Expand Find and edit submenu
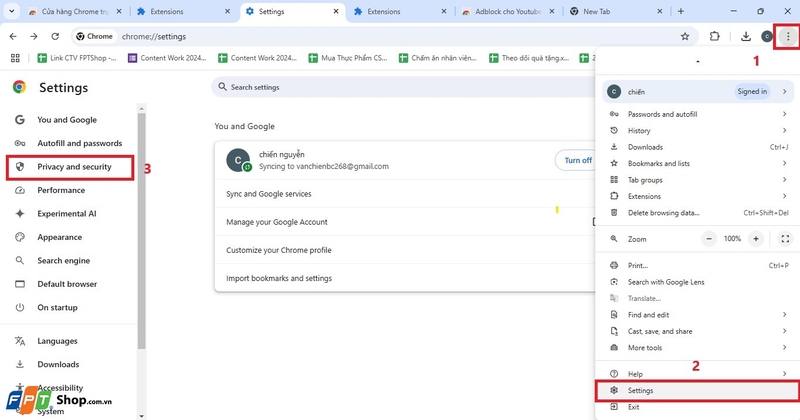 tap(697, 315)
